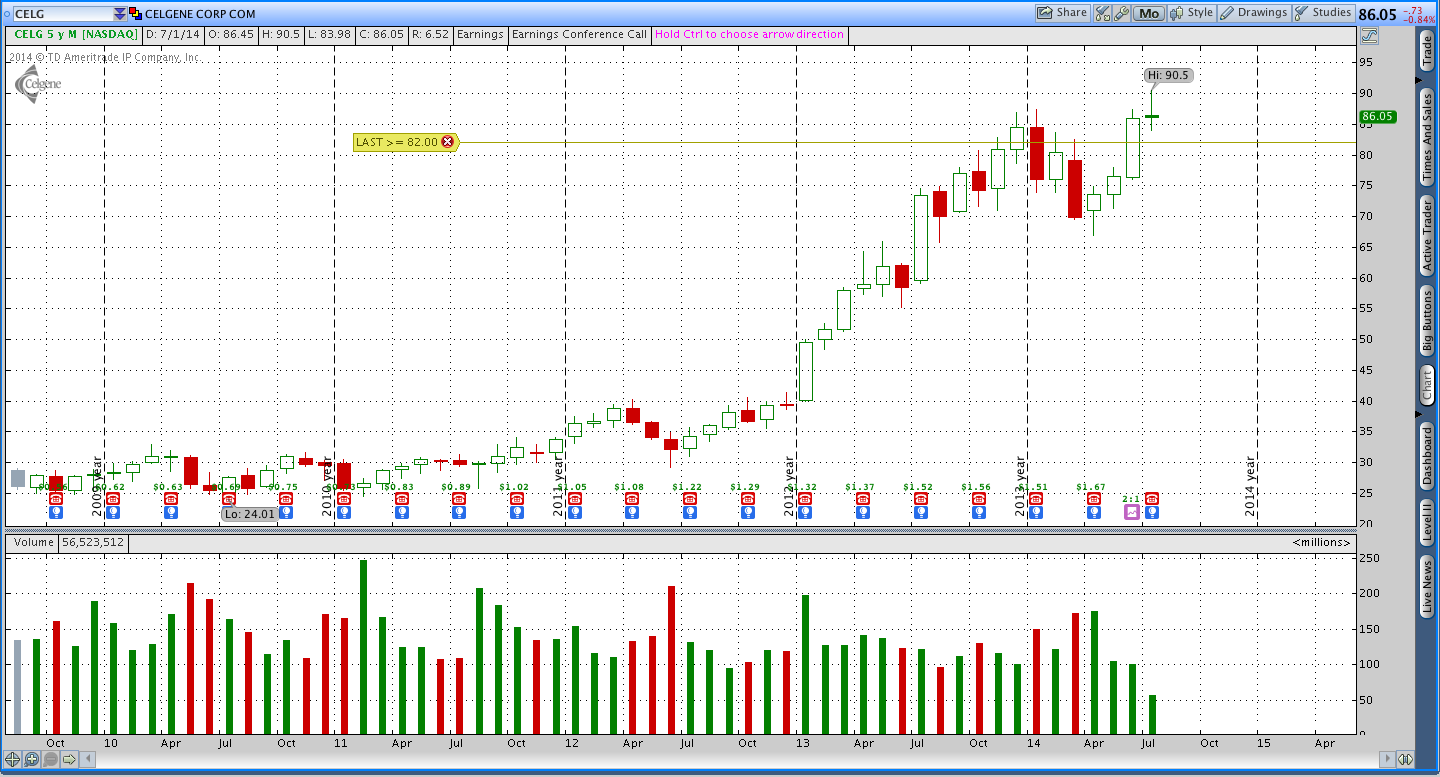The height and width of the screenshot is (777, 1440).
Task: Click the 56,523,512 volume value
Action: point(93,542)
